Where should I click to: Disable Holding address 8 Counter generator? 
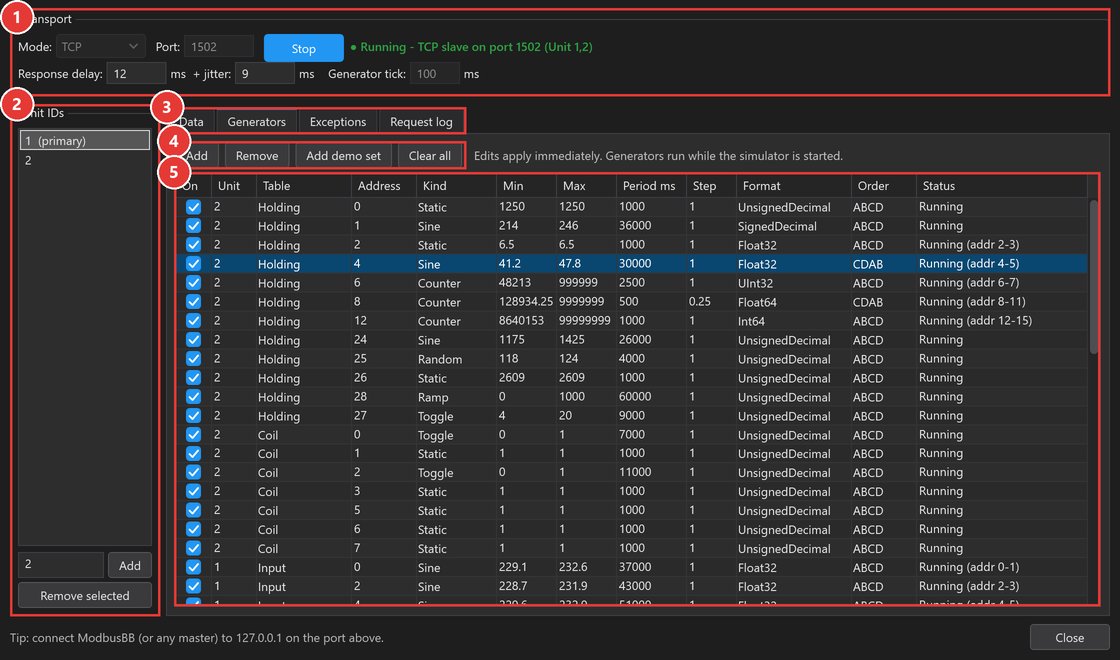pyautogui.click(x=194, y=302)
